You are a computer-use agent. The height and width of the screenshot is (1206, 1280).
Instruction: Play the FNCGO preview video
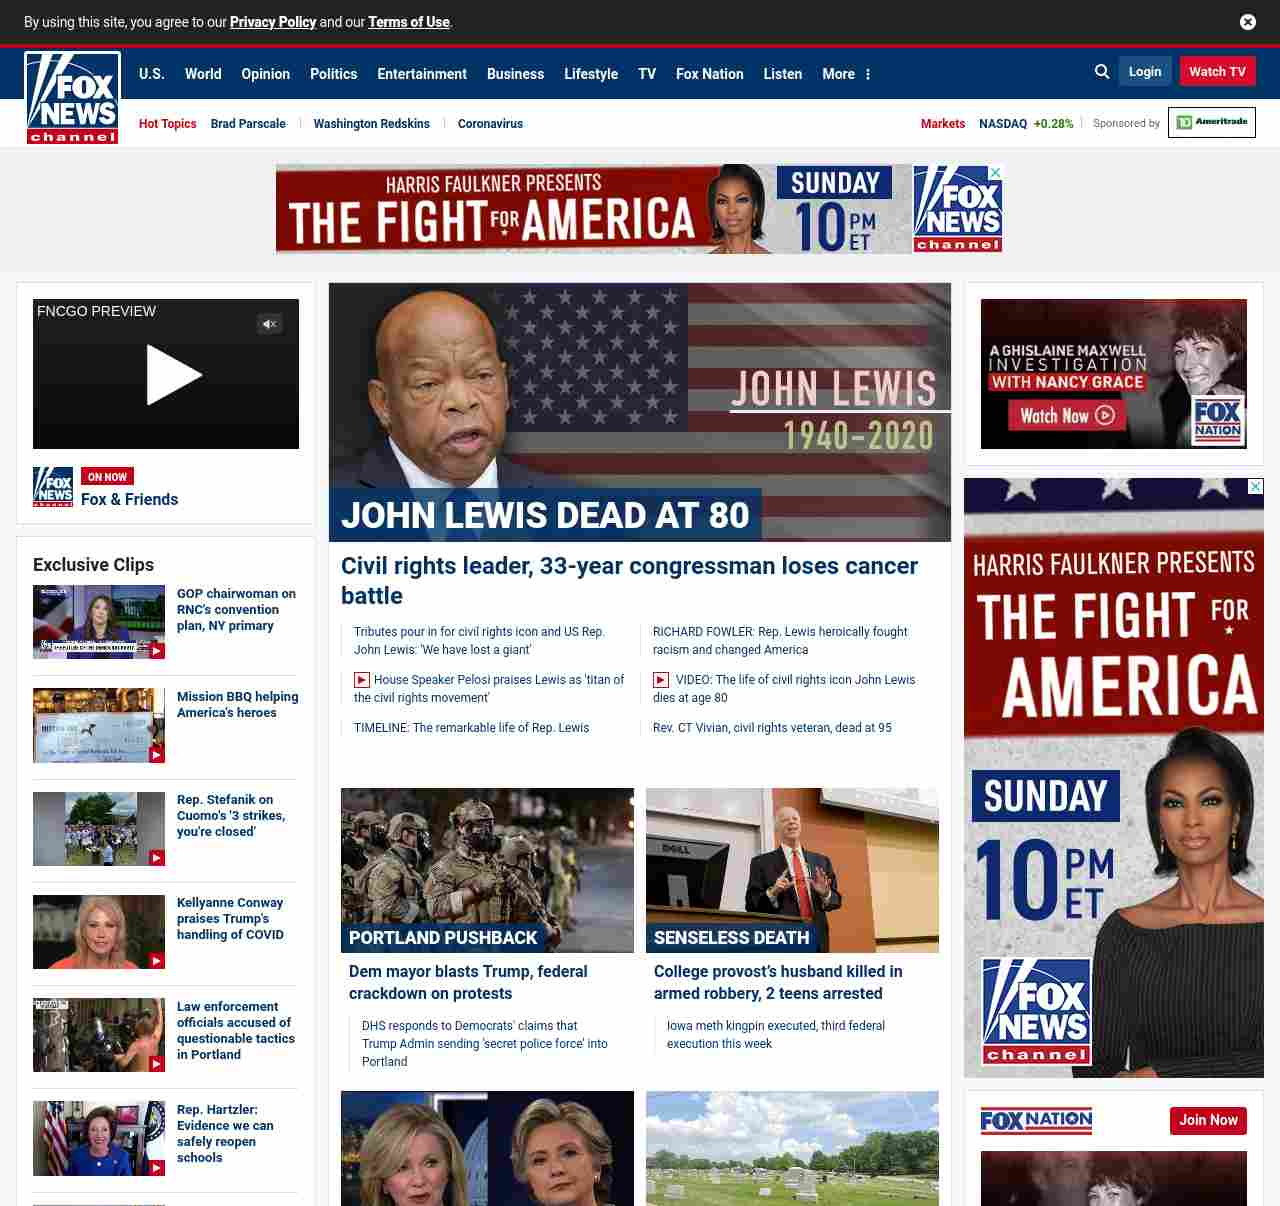click(x=173, y=375)
